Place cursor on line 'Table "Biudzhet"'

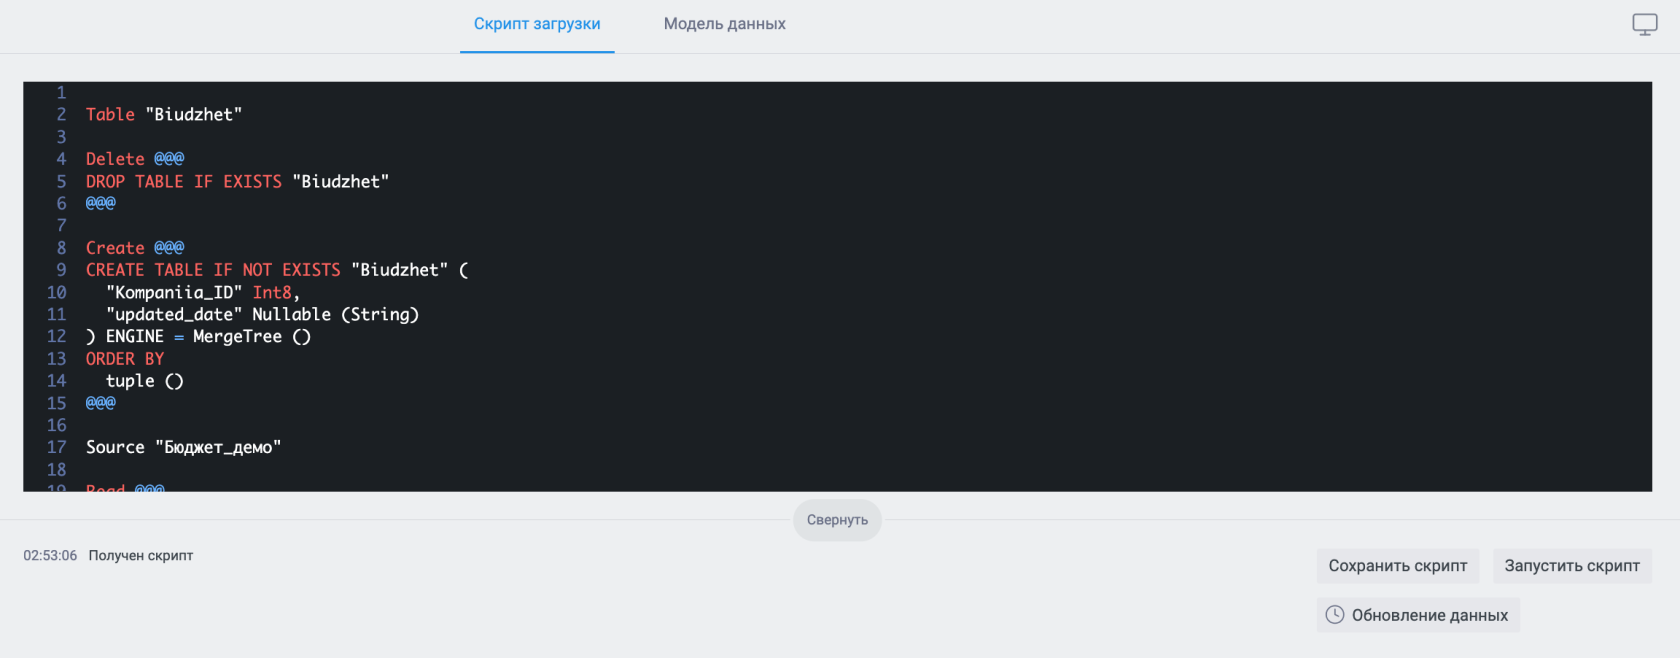point(164,115)
